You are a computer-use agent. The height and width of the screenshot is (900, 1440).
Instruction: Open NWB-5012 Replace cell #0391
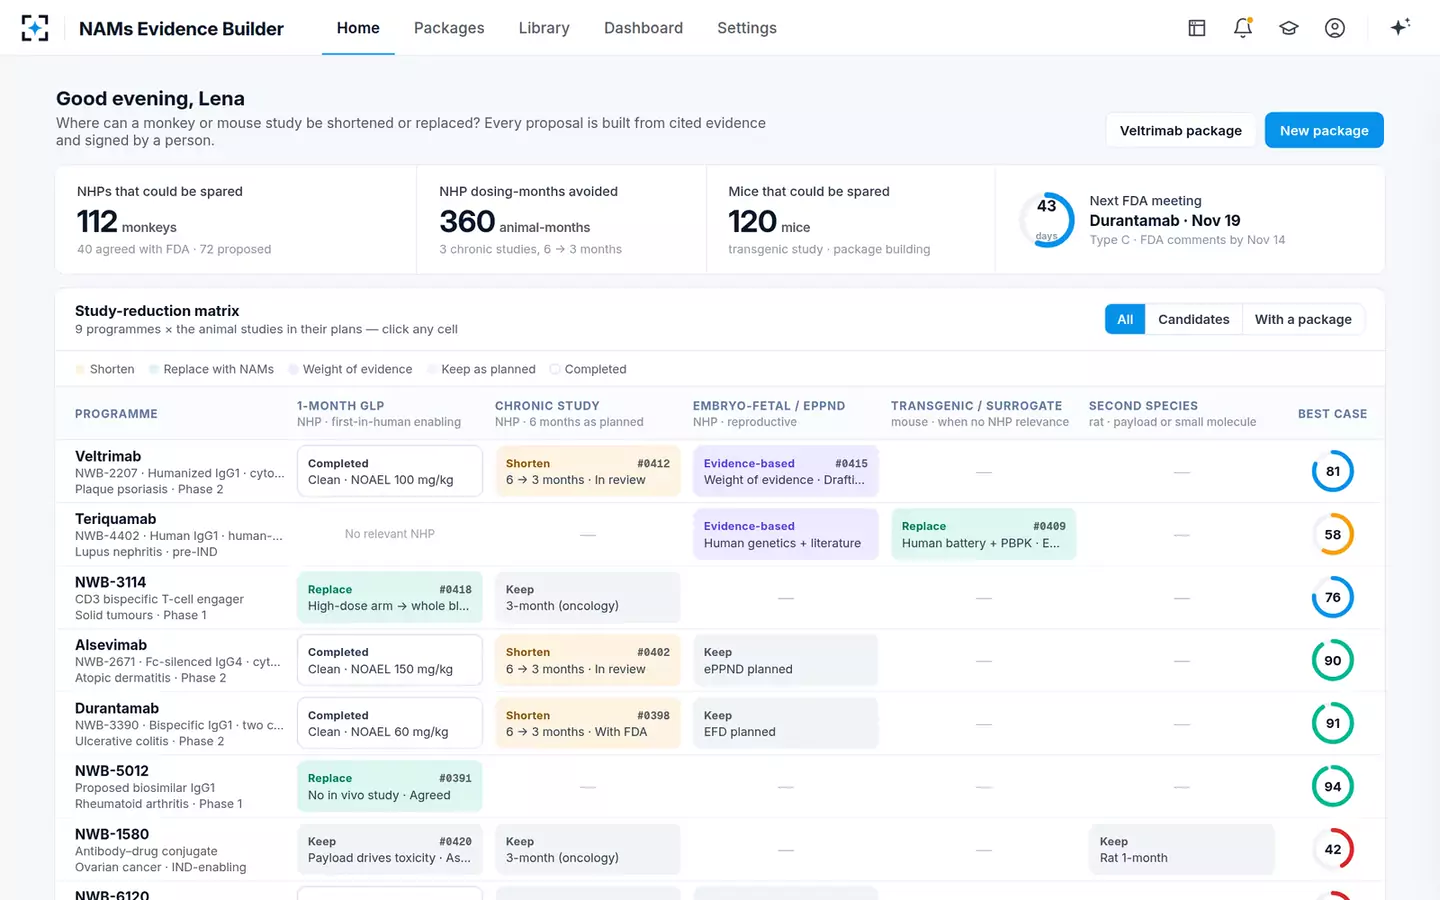390,786
